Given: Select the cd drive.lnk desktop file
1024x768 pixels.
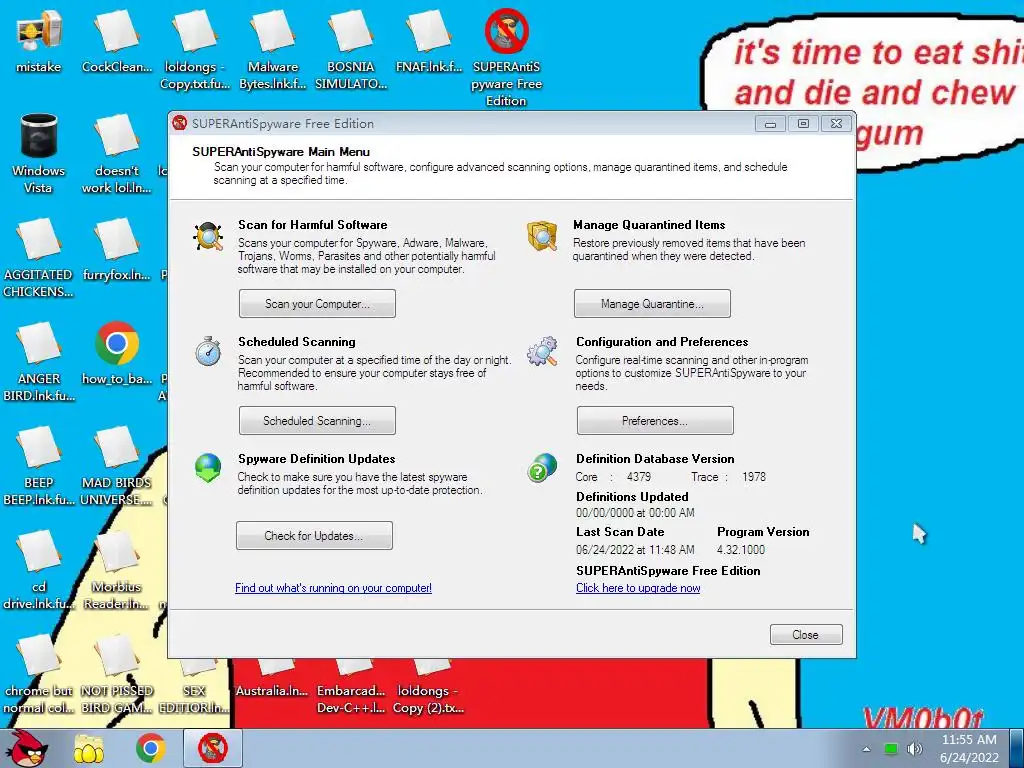Looking at the screenshot, I should [39, 569].
